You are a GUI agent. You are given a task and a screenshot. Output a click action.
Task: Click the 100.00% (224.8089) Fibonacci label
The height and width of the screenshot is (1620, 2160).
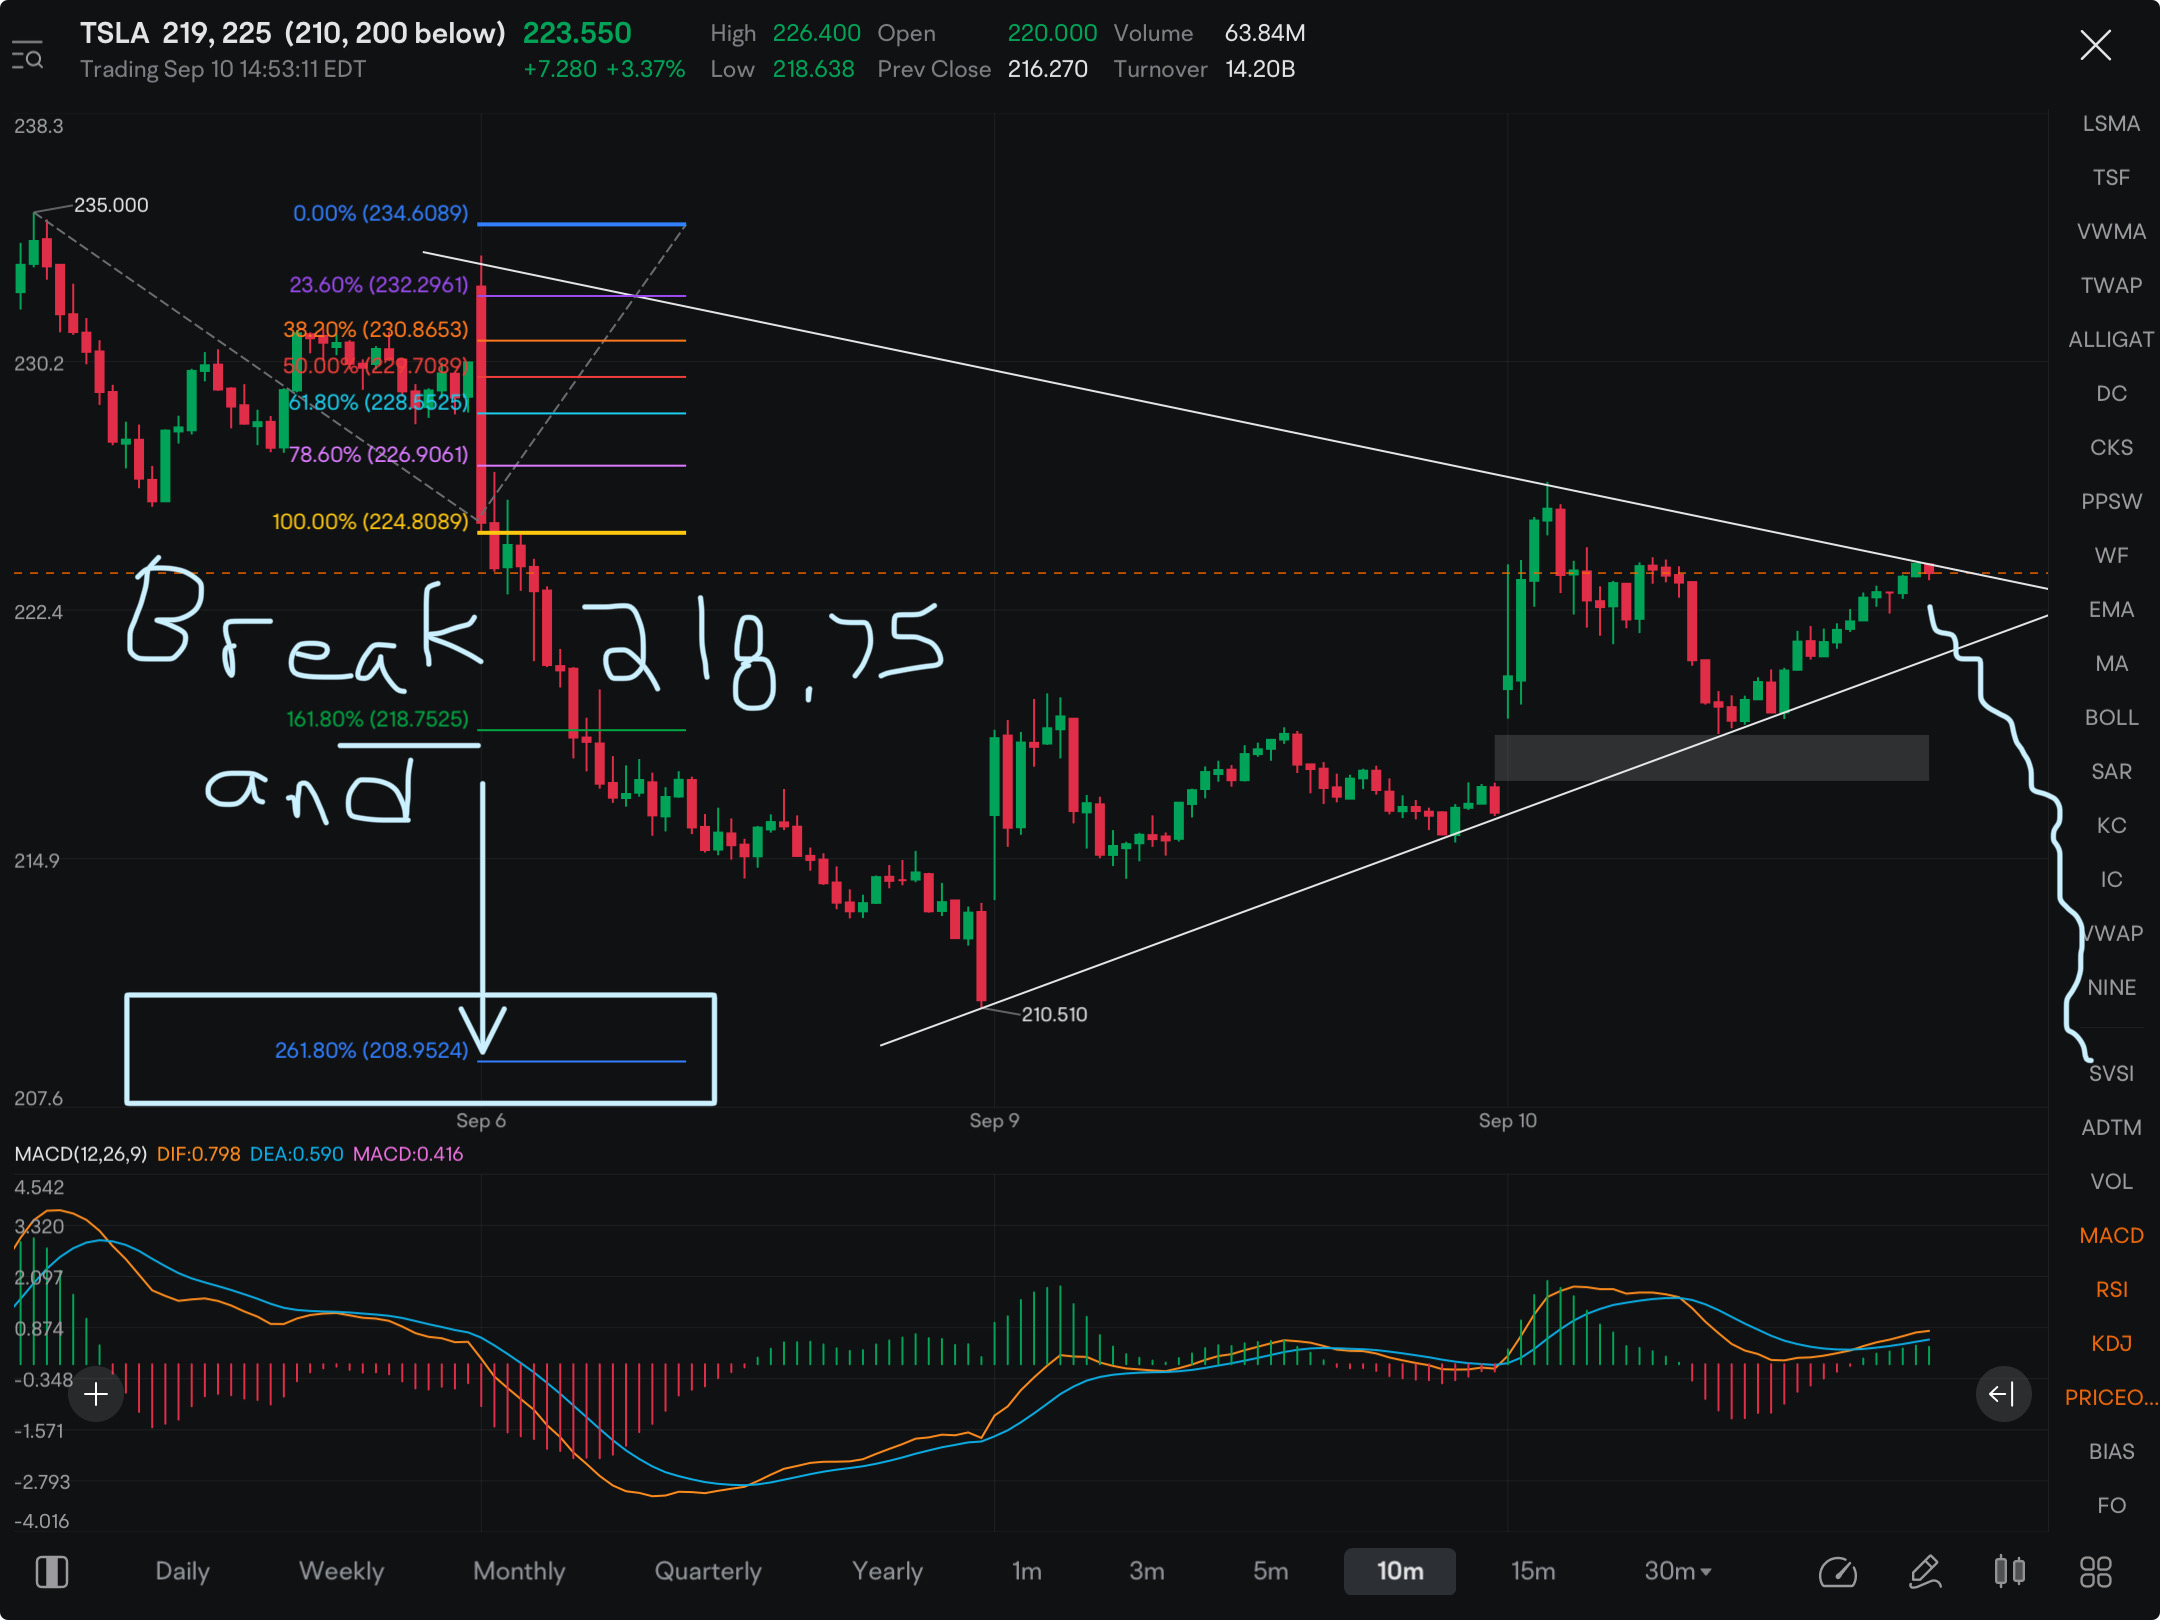(x=370, y=521)
